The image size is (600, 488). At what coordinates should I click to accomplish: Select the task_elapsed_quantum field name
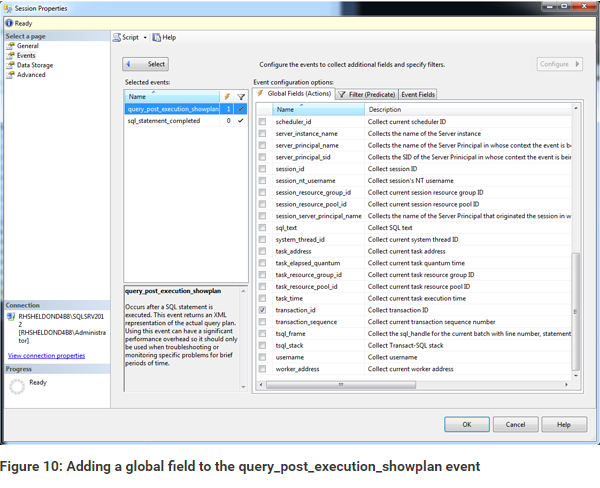(308, 263)
